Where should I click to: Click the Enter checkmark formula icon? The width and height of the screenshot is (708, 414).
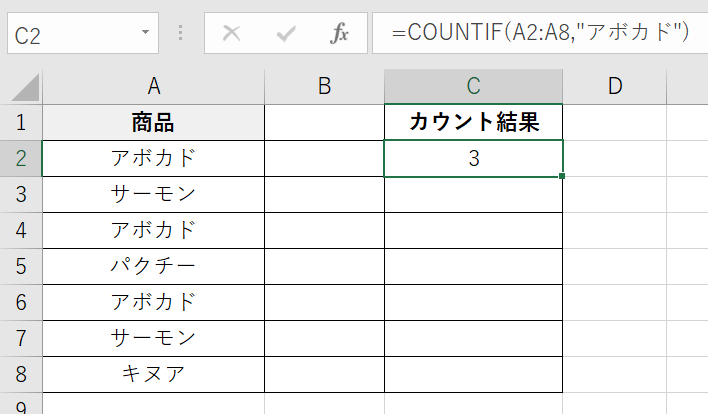pyautogui.click(x=286, y=34)
